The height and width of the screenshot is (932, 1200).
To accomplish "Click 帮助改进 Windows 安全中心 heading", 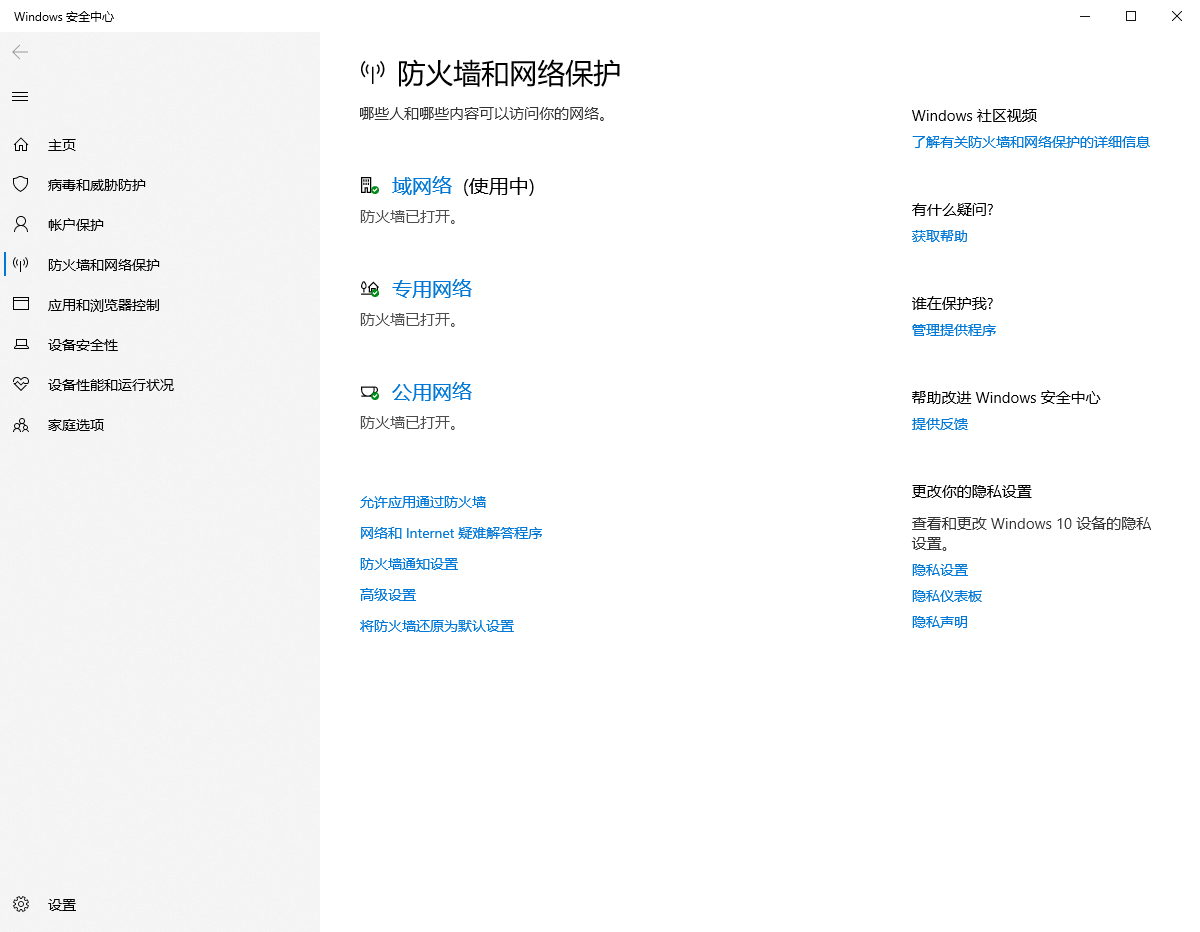I will [1006, 398].
